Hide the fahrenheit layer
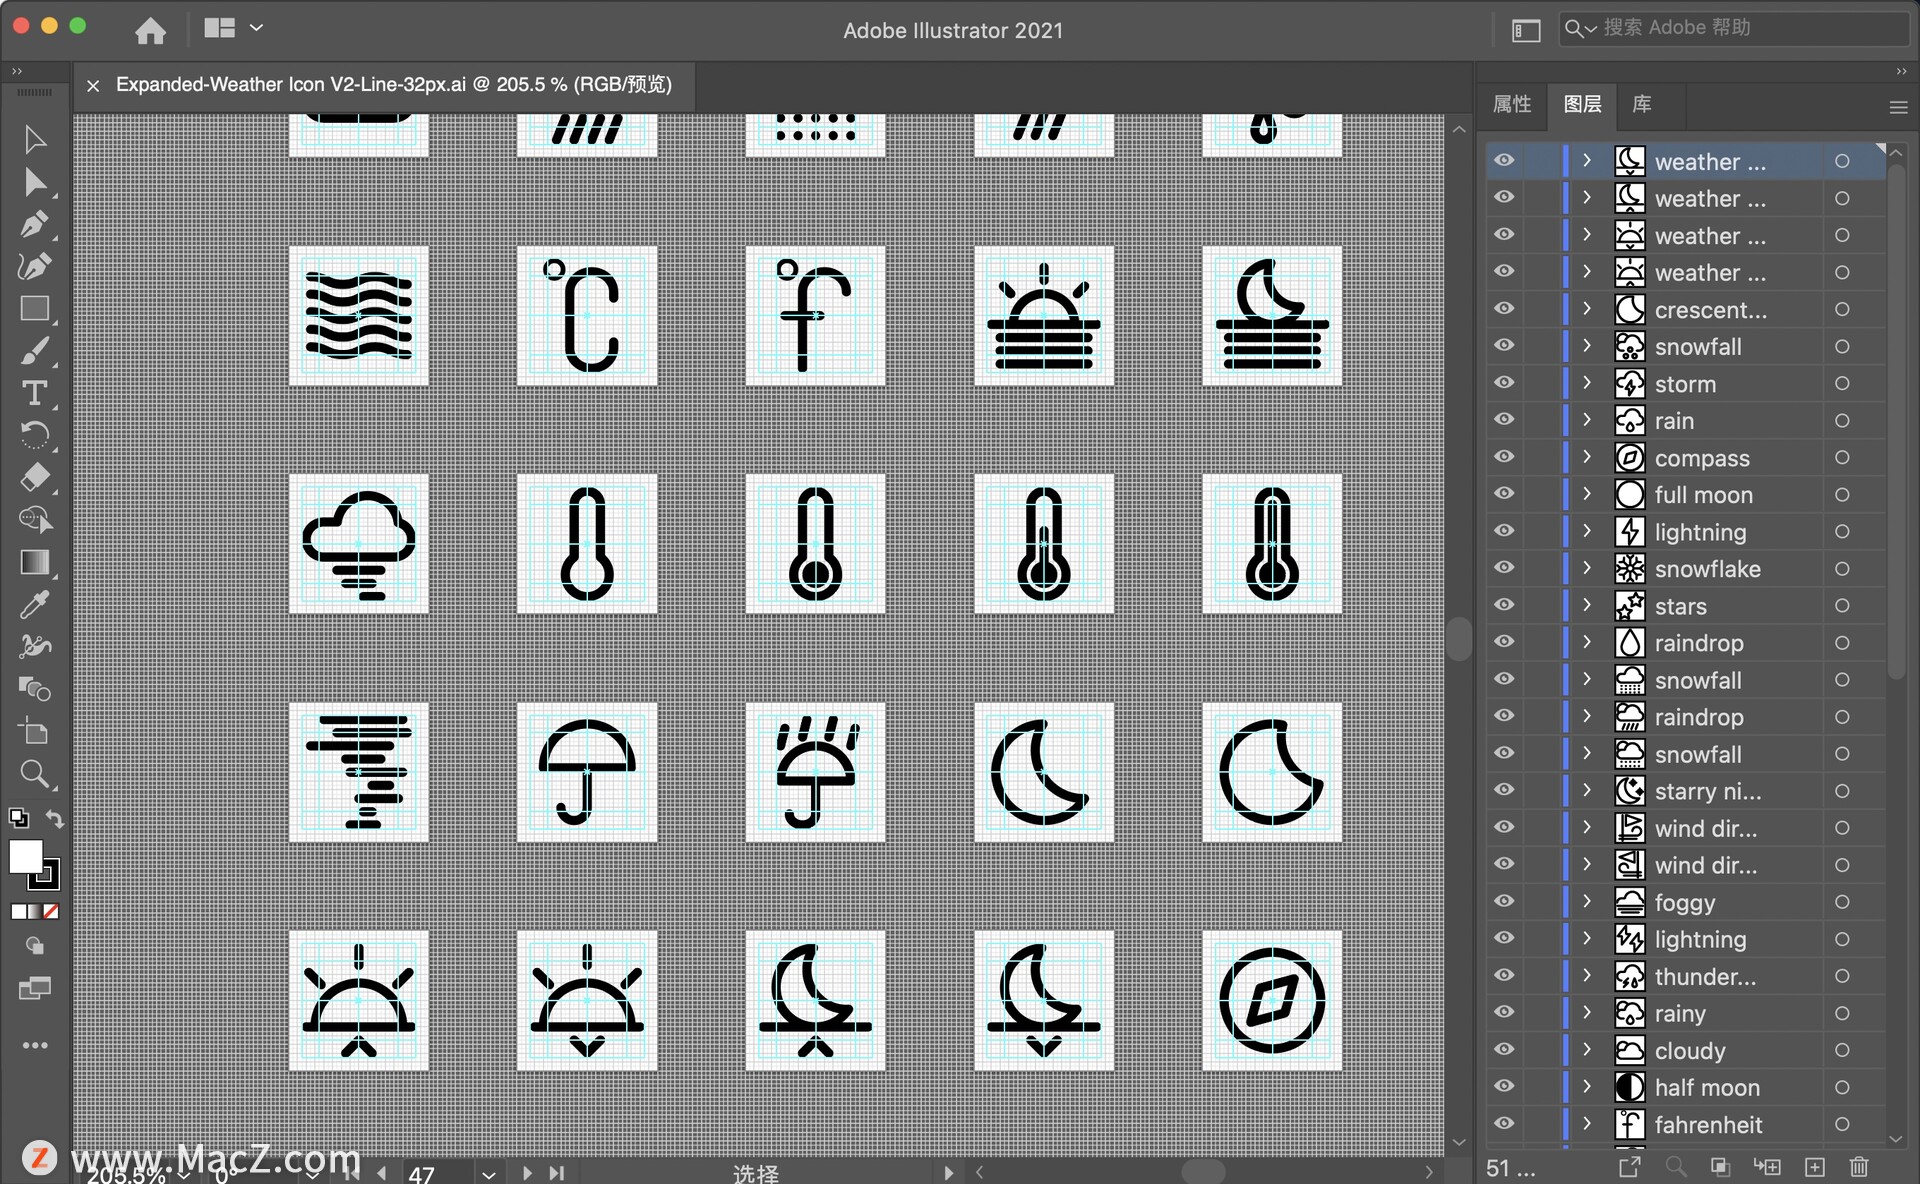 pos(1504,1124)
